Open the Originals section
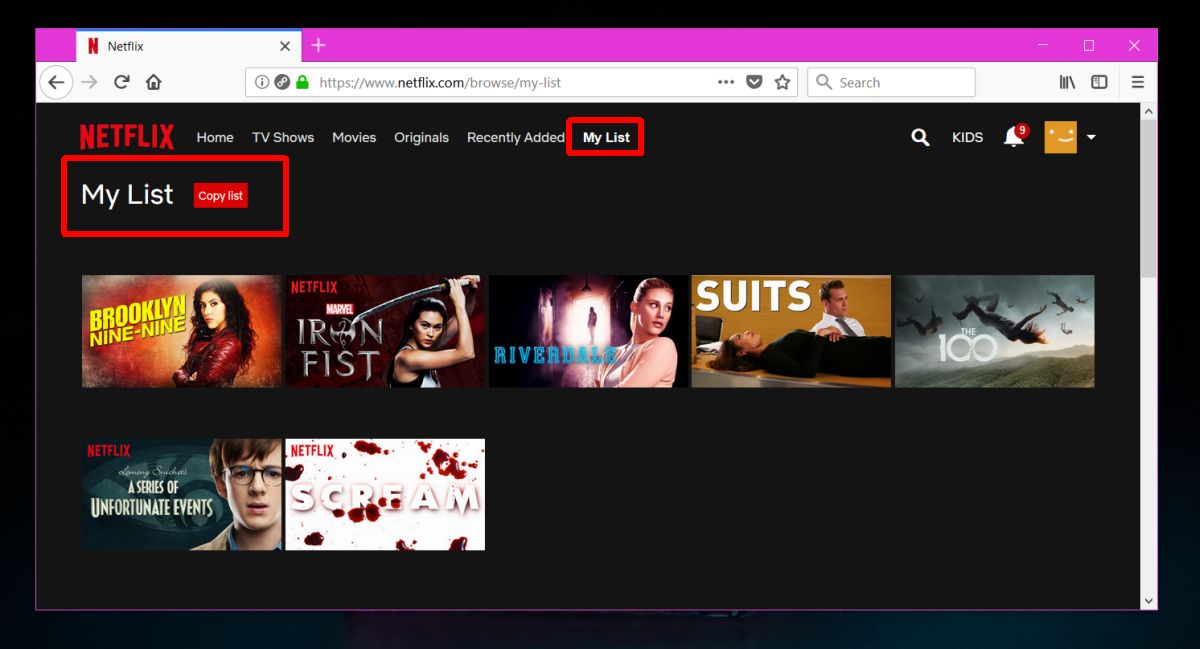This screenshot has width=1200, height=649. pyautogui.click(x=421, y=137)
